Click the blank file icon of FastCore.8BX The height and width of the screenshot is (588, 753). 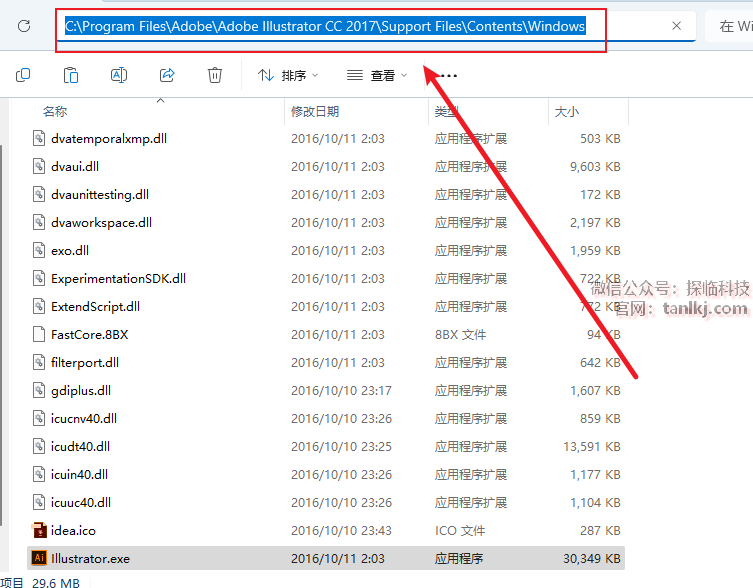coord(39,334)
